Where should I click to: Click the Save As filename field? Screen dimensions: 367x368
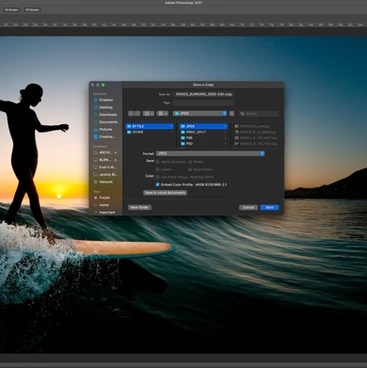203,94
